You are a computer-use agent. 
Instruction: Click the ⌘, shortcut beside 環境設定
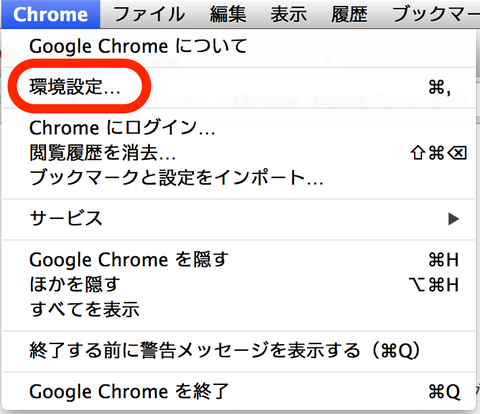tap(440, 88)
